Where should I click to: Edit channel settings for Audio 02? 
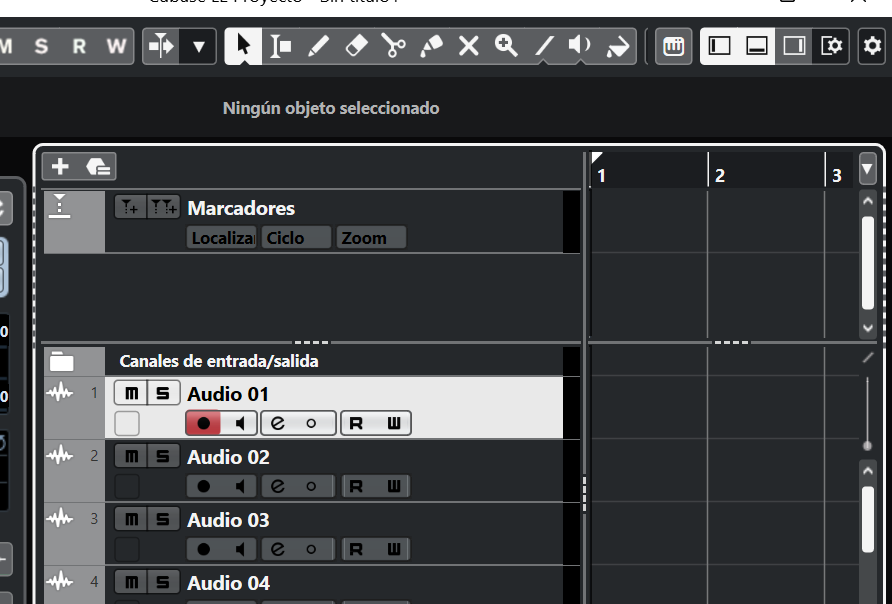pos(278,487)
